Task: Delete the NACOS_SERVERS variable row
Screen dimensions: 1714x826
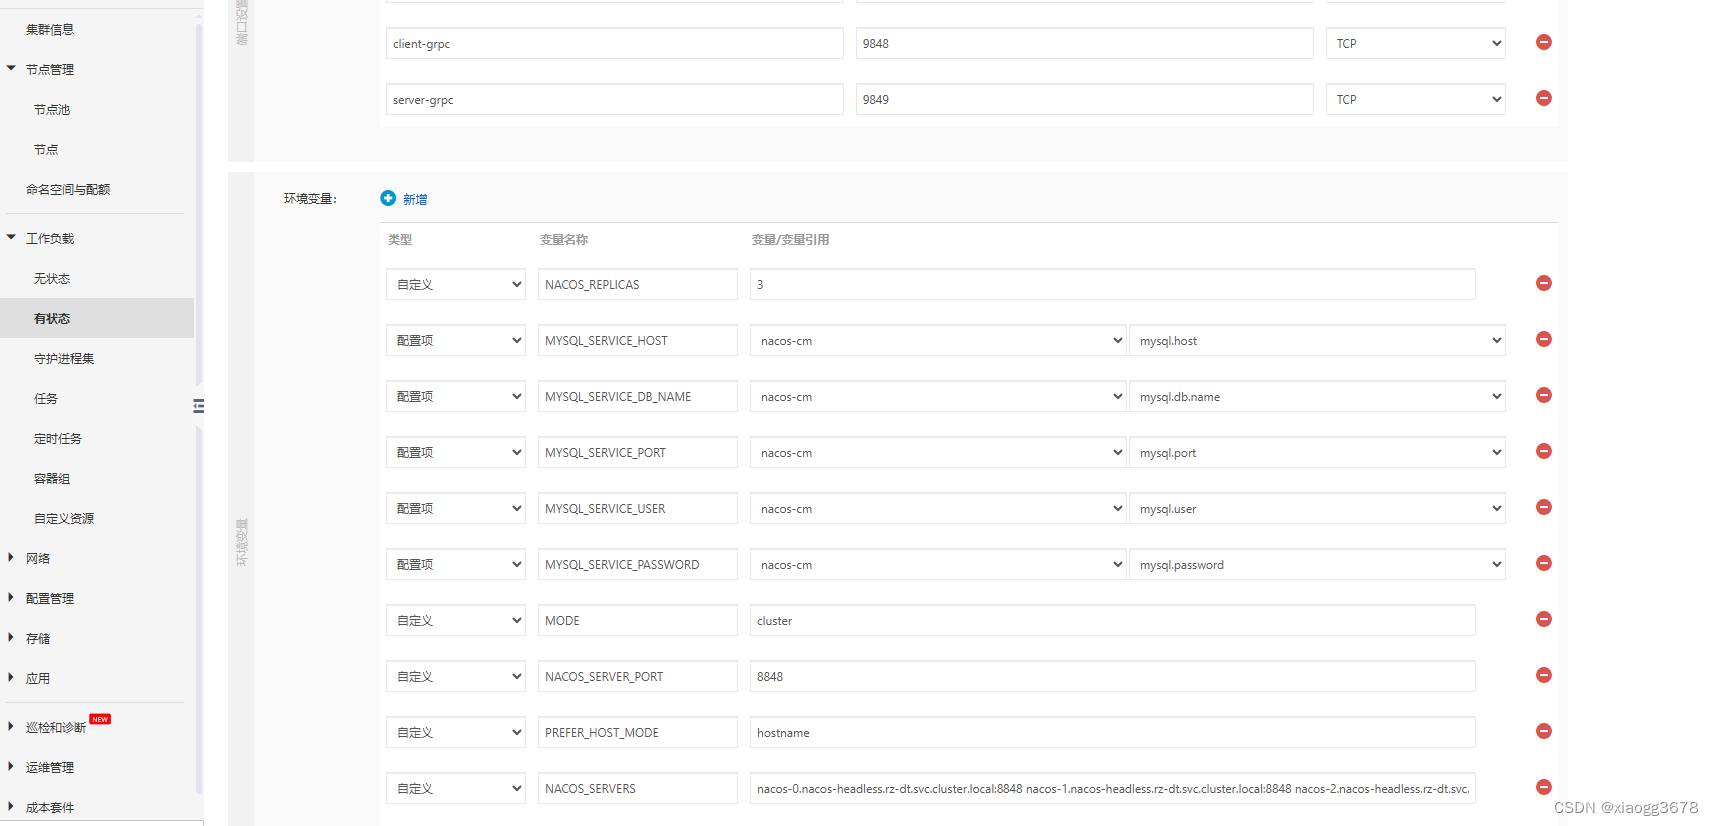Action: (1543, 787)
